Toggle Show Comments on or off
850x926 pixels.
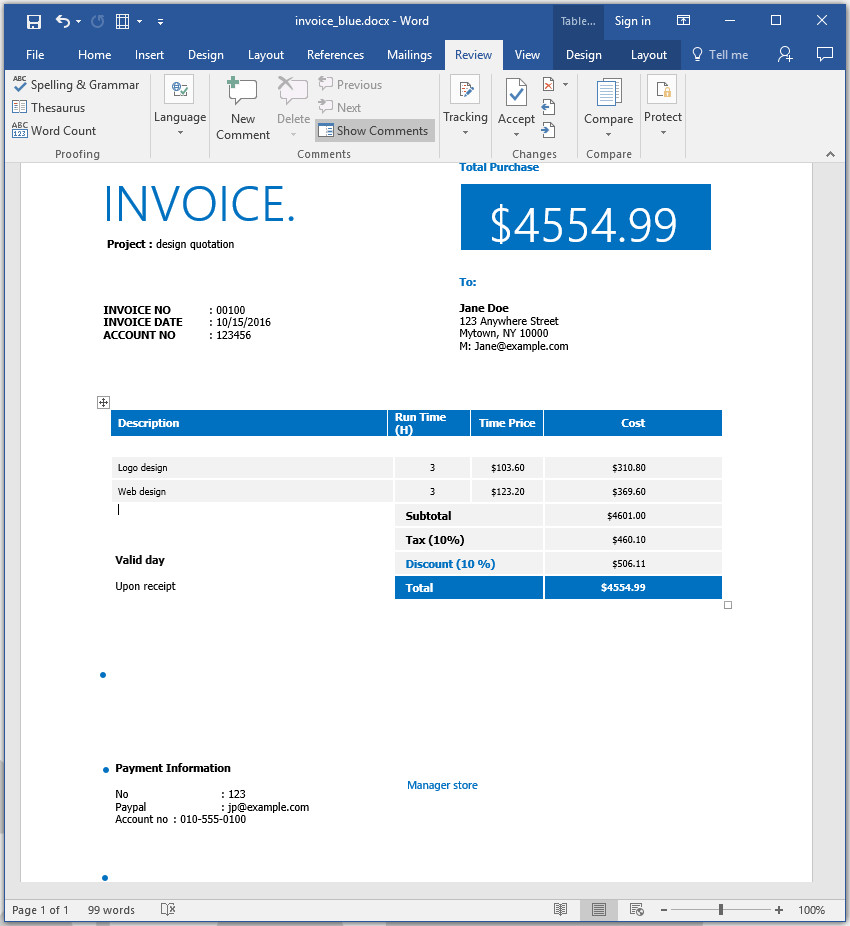pos(373,130)
